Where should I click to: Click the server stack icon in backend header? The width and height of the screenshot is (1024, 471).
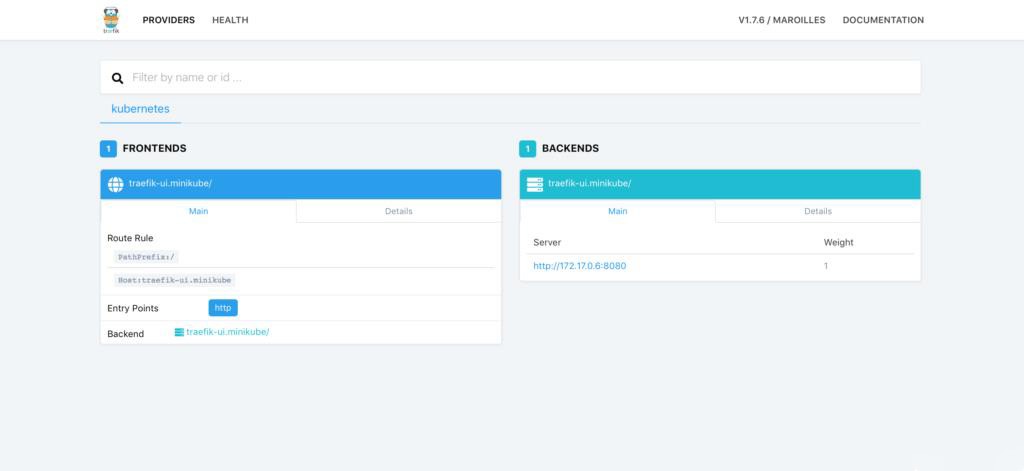534,184
